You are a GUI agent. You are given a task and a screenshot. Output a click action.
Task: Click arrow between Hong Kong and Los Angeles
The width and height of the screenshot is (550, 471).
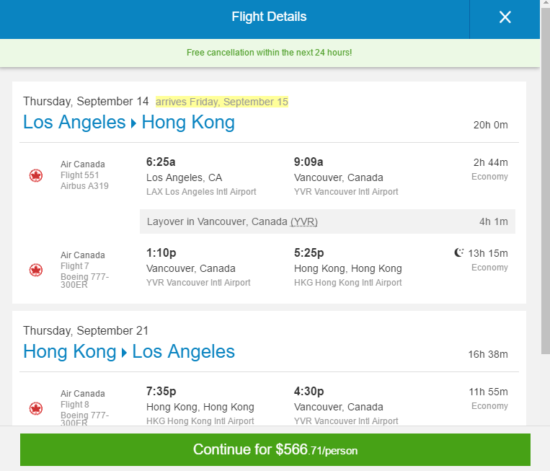coord(124,352)
